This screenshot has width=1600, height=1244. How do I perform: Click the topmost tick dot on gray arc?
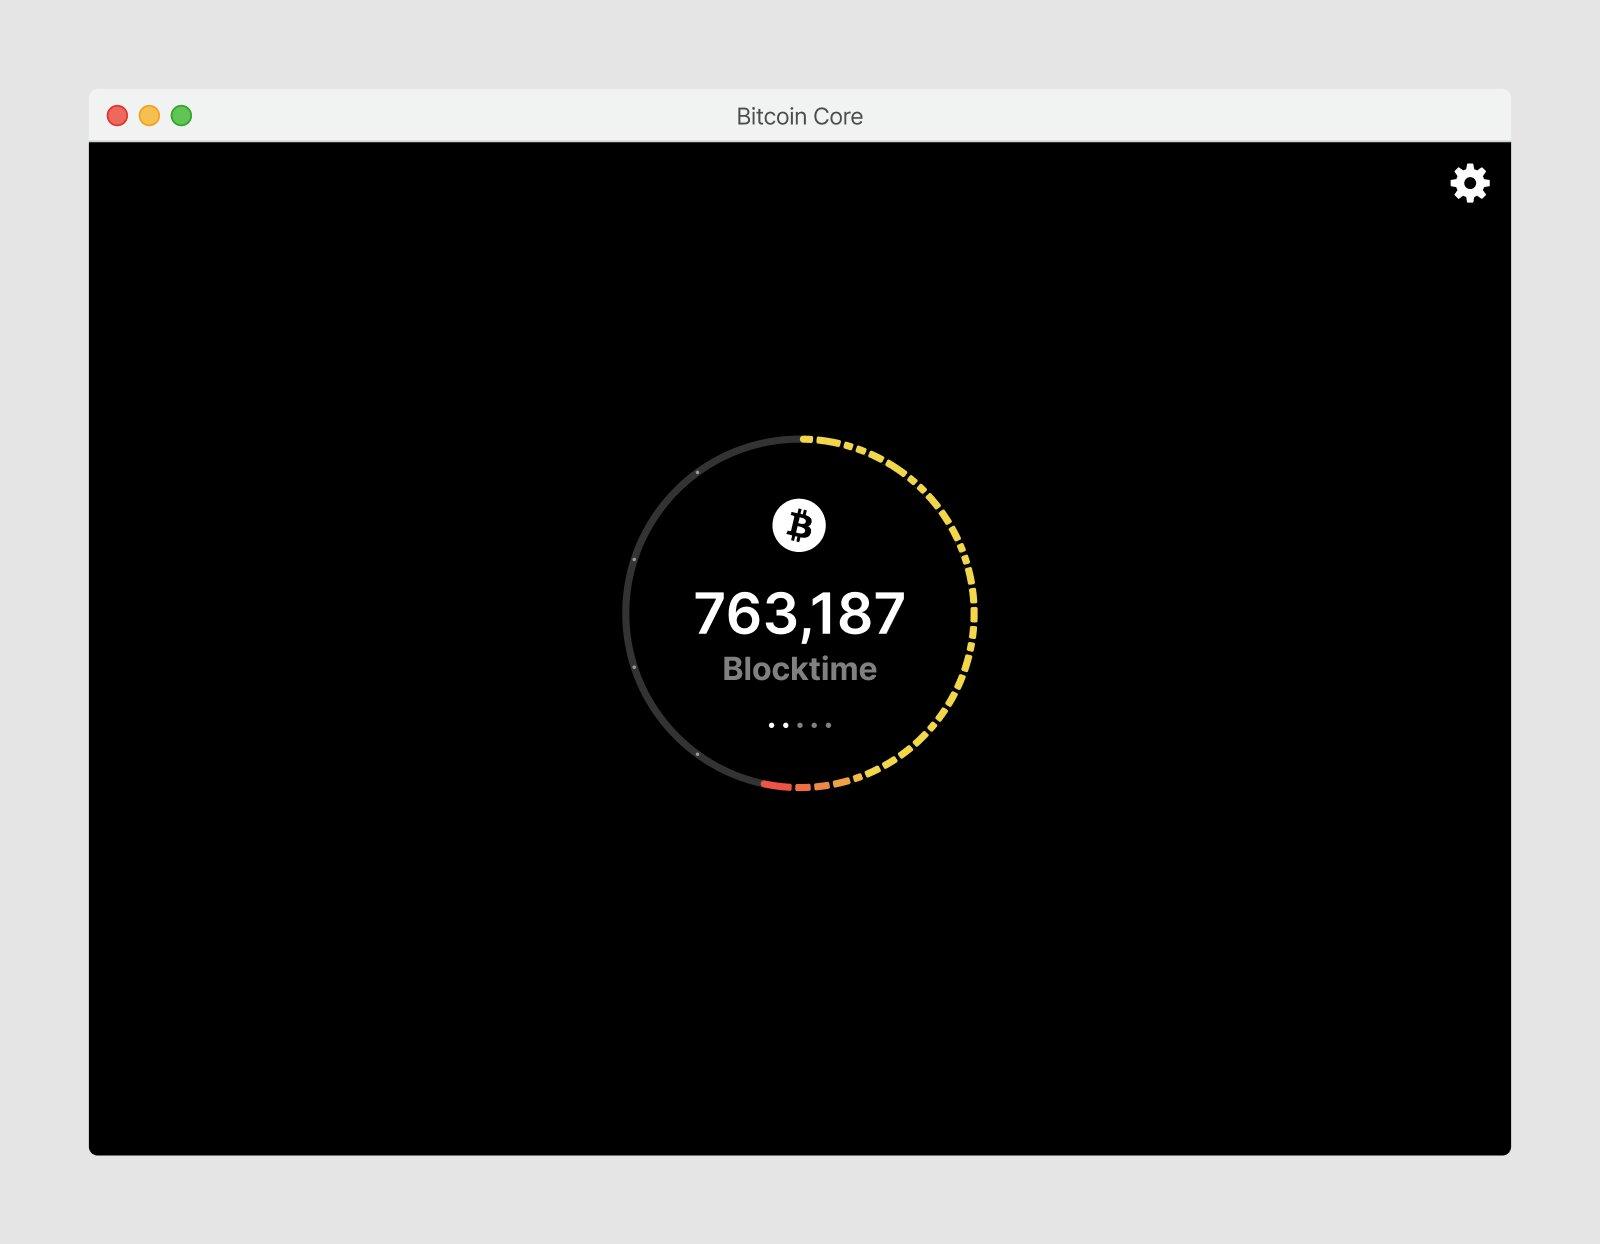tap(697, 471)
